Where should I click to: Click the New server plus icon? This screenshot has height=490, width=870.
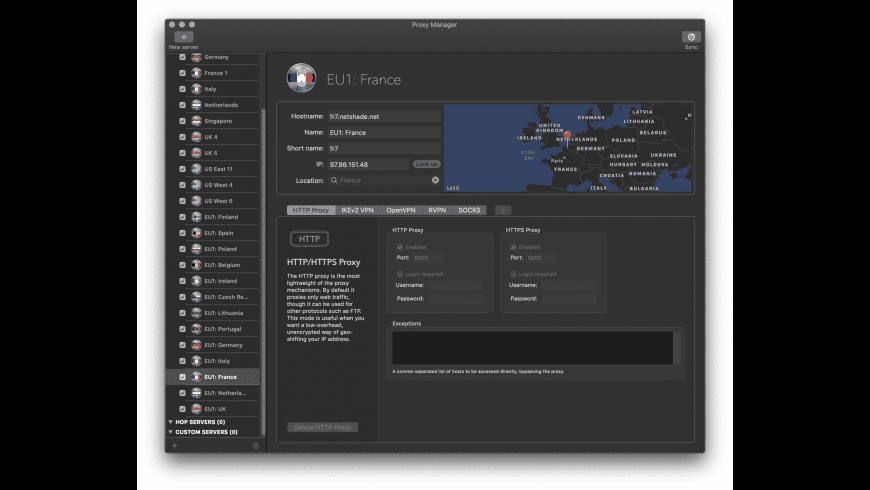pyautogui.click(x=184, y=37)
